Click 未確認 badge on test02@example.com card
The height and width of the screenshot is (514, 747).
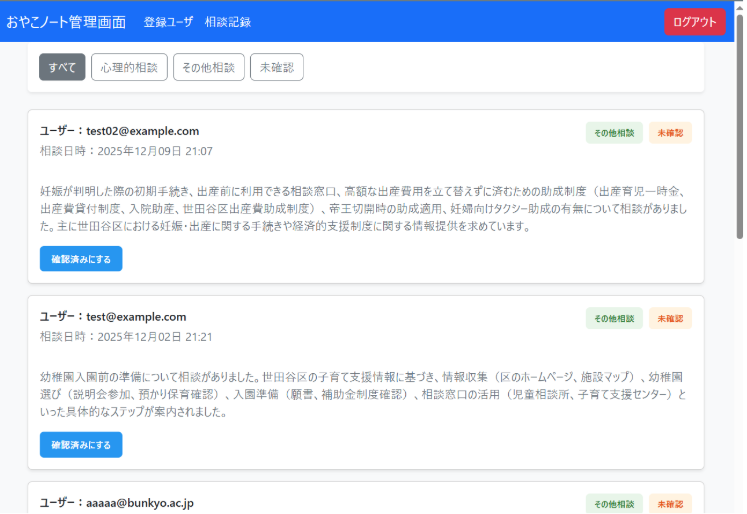[670, 133]
